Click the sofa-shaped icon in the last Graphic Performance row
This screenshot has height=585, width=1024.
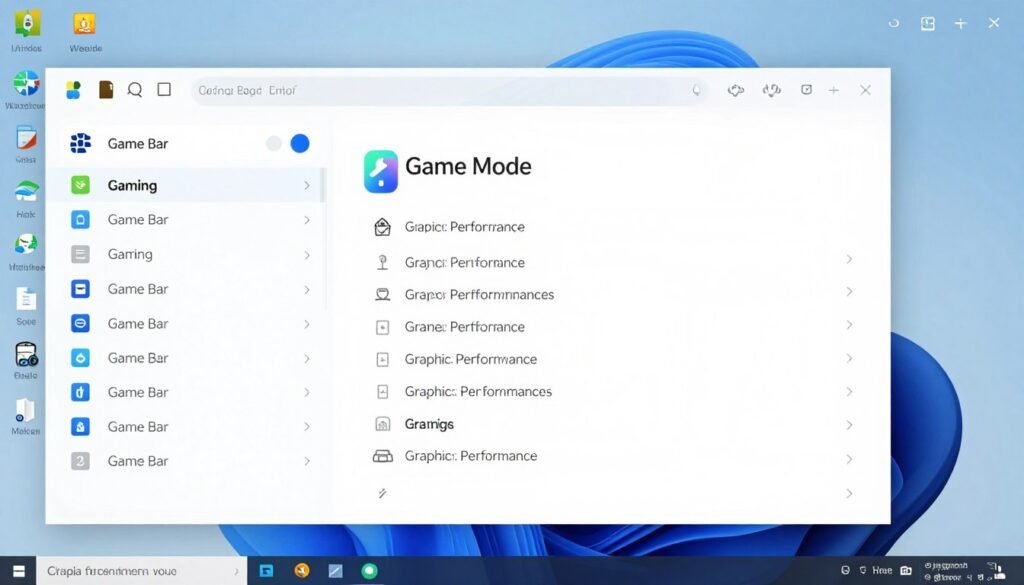383,456
